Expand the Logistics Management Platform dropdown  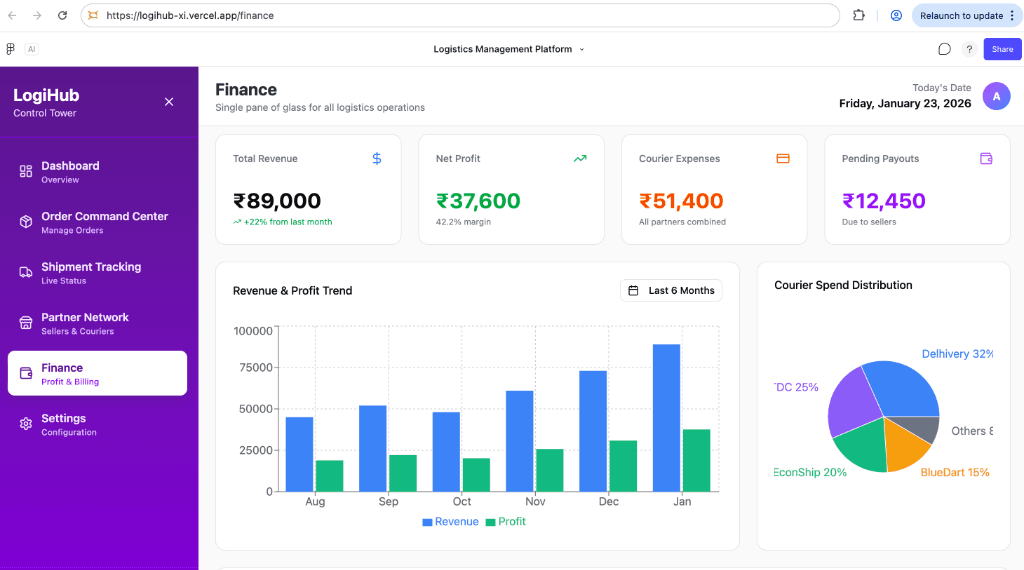509,49
